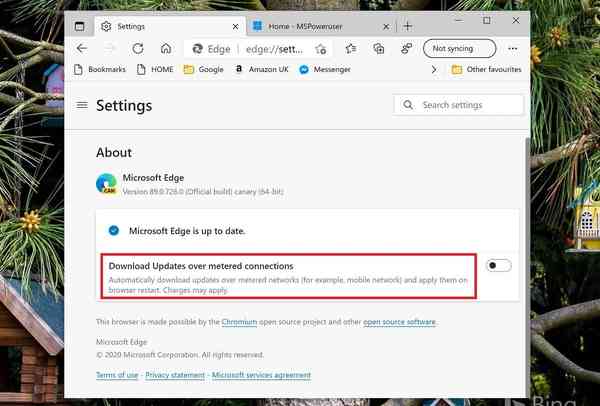
Task: Open the Privacy statement link
Action: (x=175, y=375)
